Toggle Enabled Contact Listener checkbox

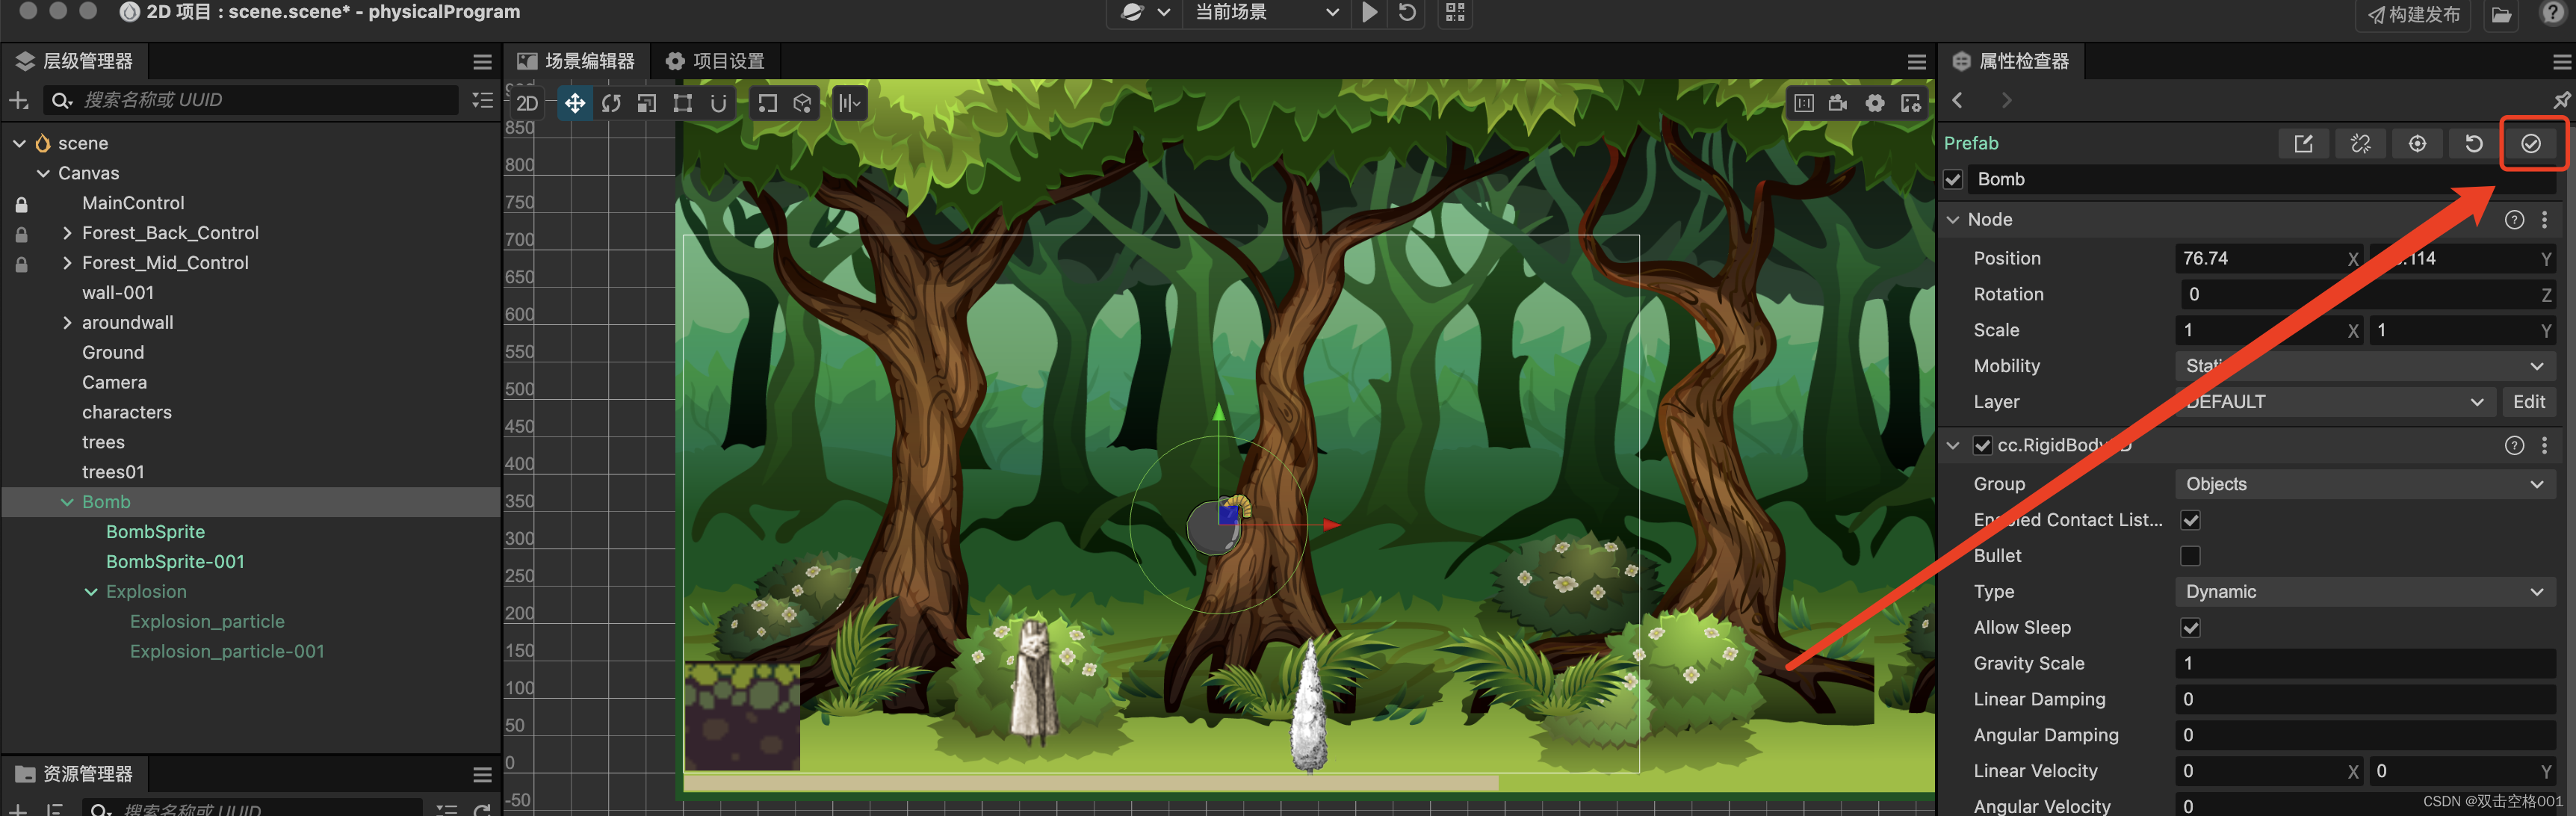tap(2190, 520)
